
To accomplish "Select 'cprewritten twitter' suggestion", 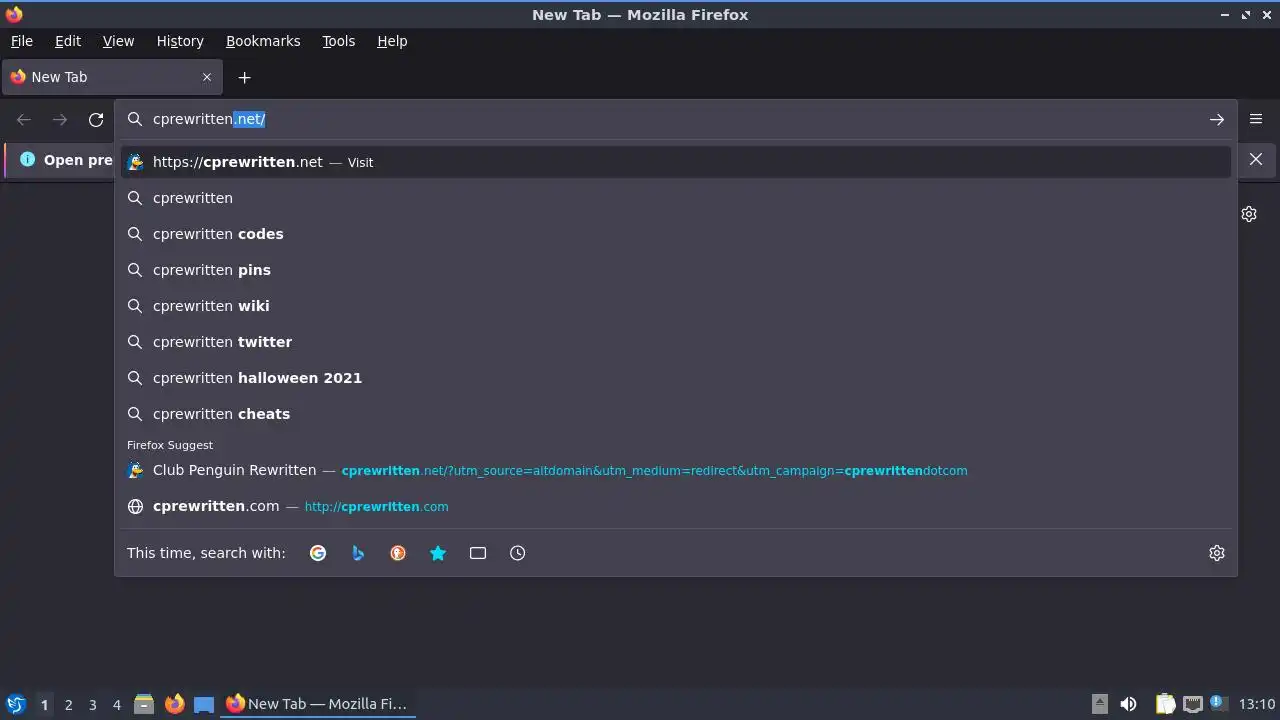I will (x=676, y=342).
